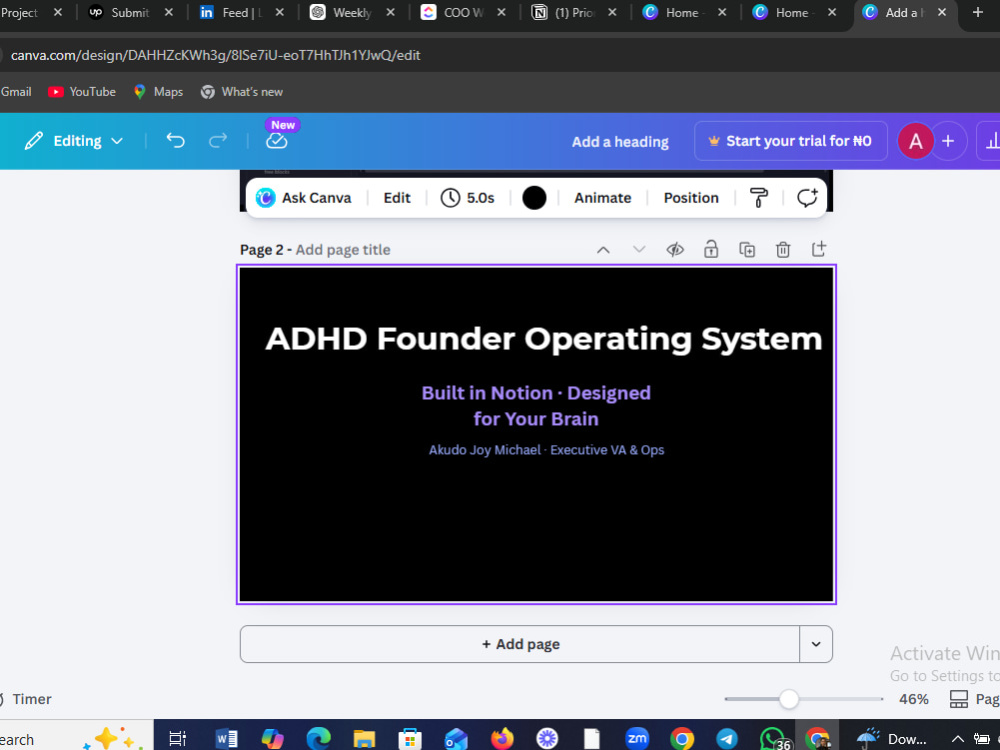This screenshot has width=1000, height=750.
Task: Open the black background color swatch
Action: click(534, 198)
